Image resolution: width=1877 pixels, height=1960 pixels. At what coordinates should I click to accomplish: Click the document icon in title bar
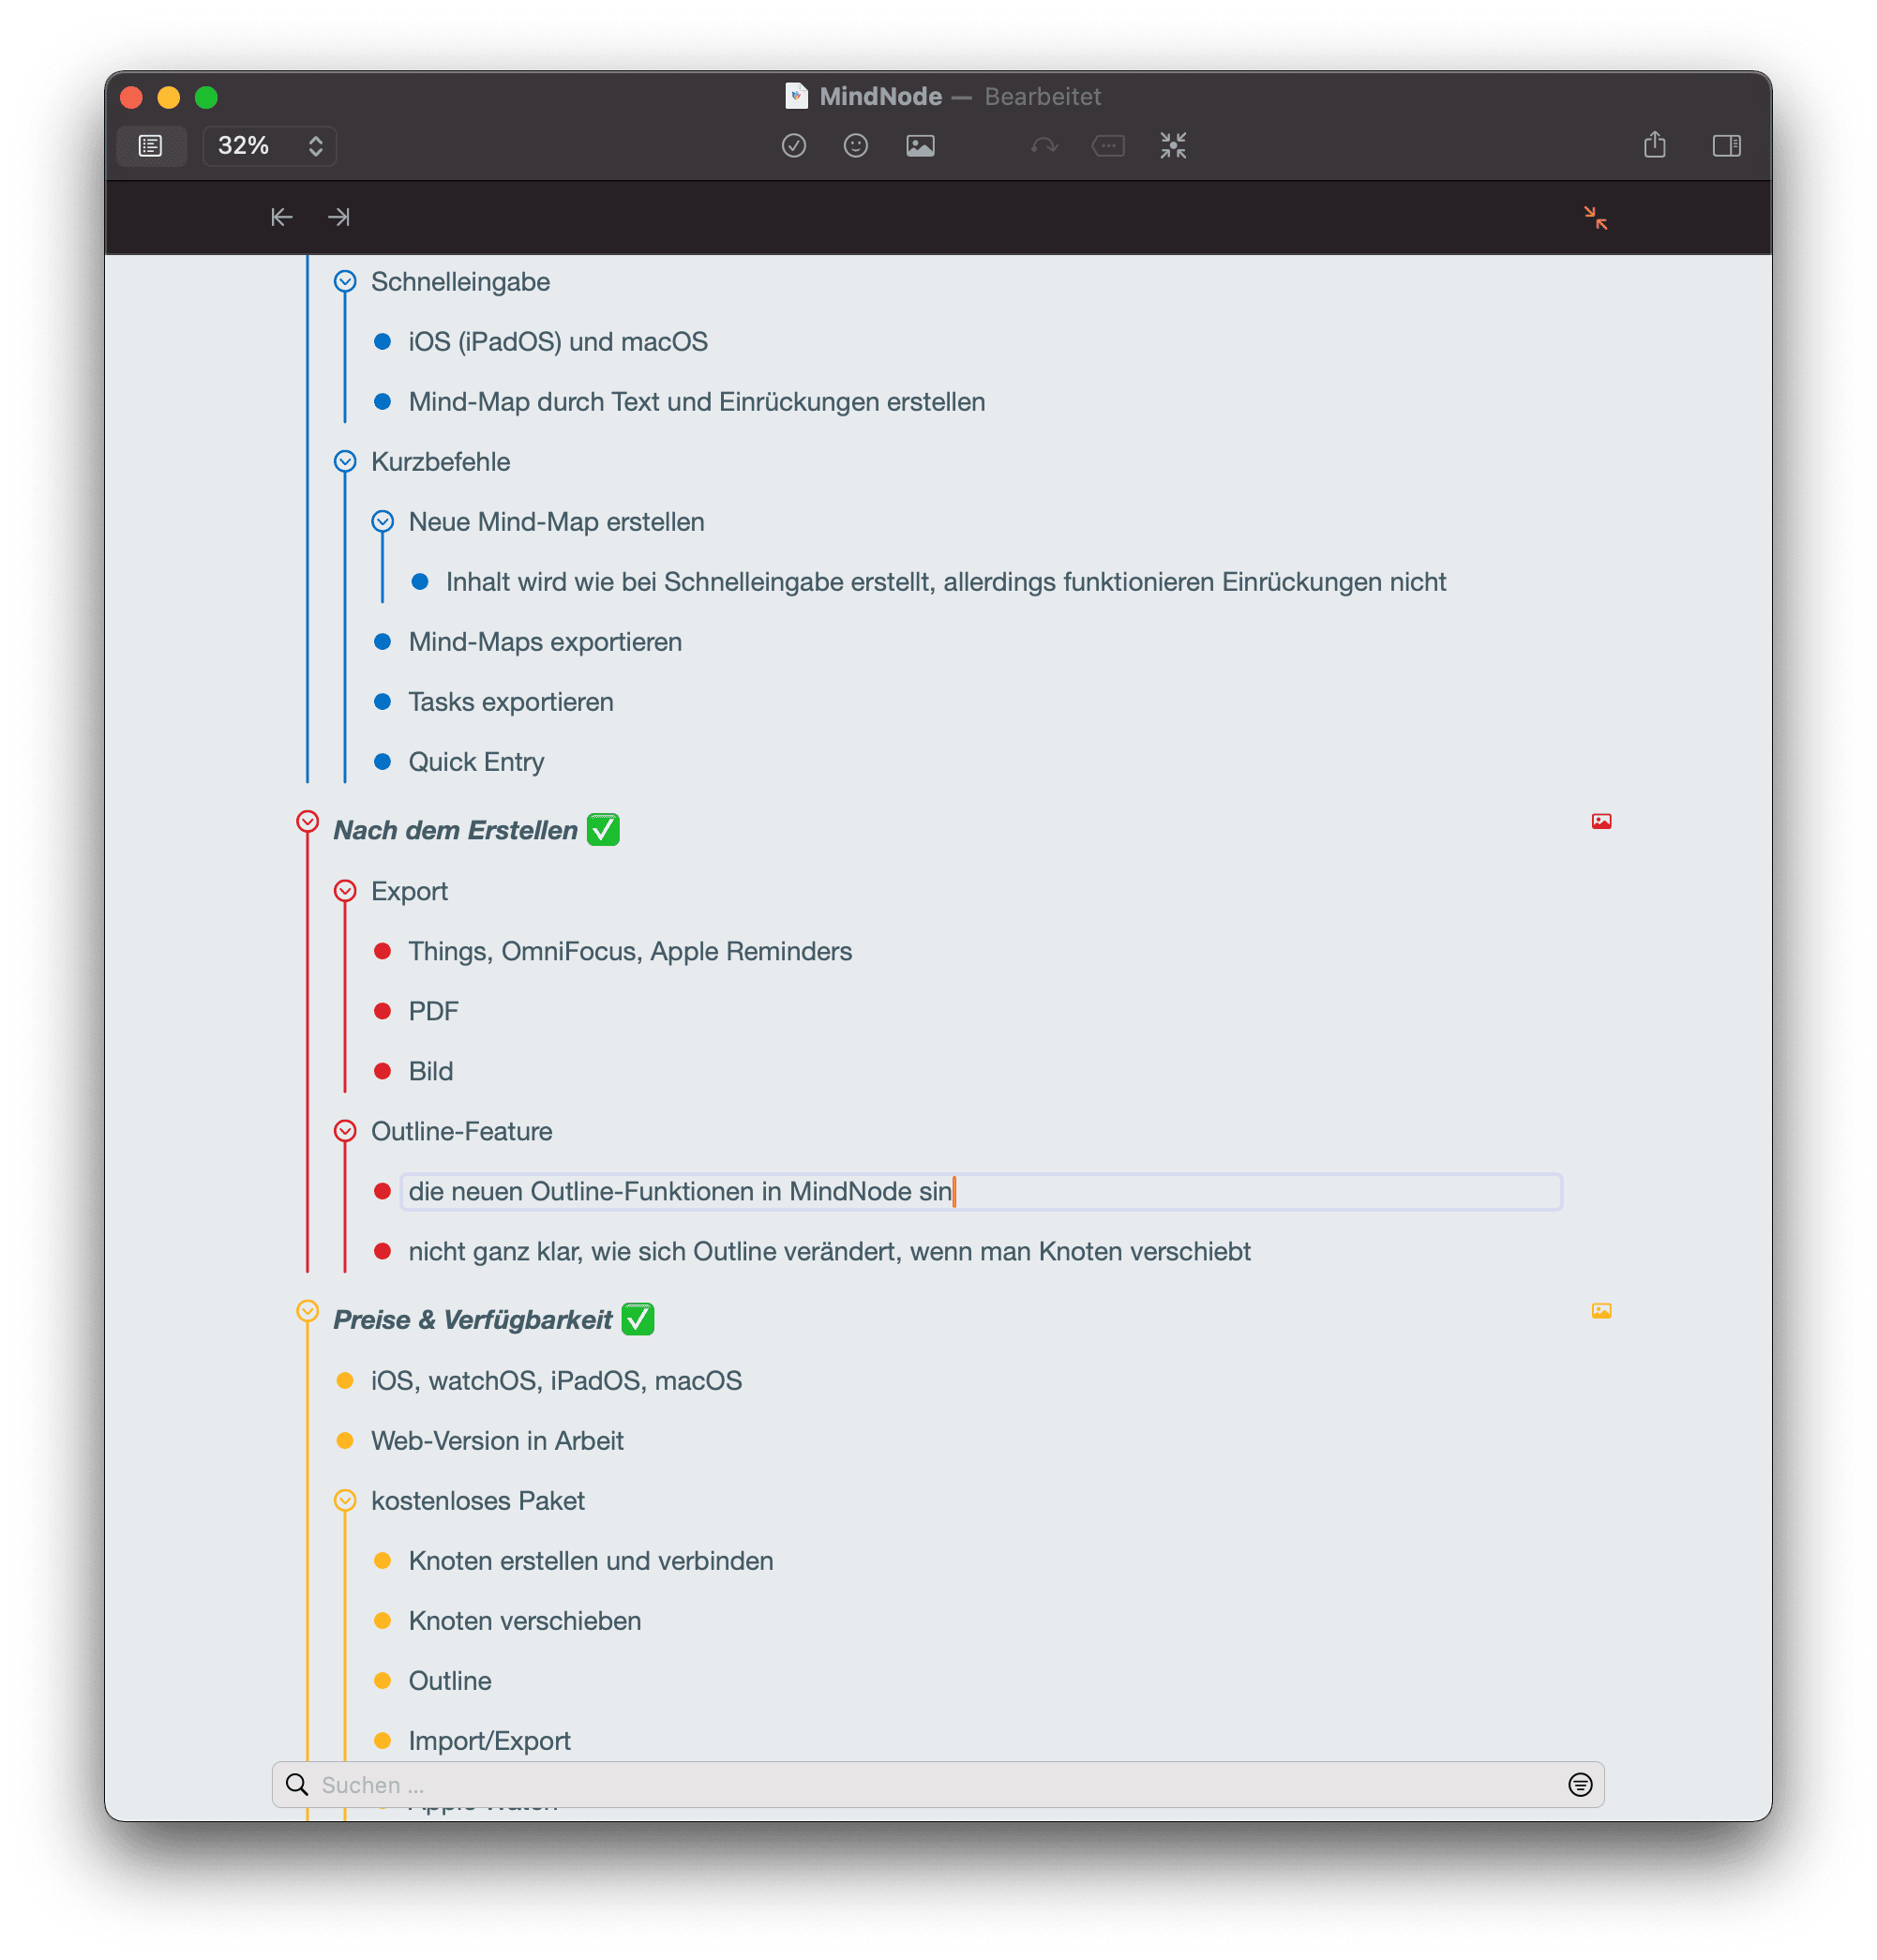[796, 96]
